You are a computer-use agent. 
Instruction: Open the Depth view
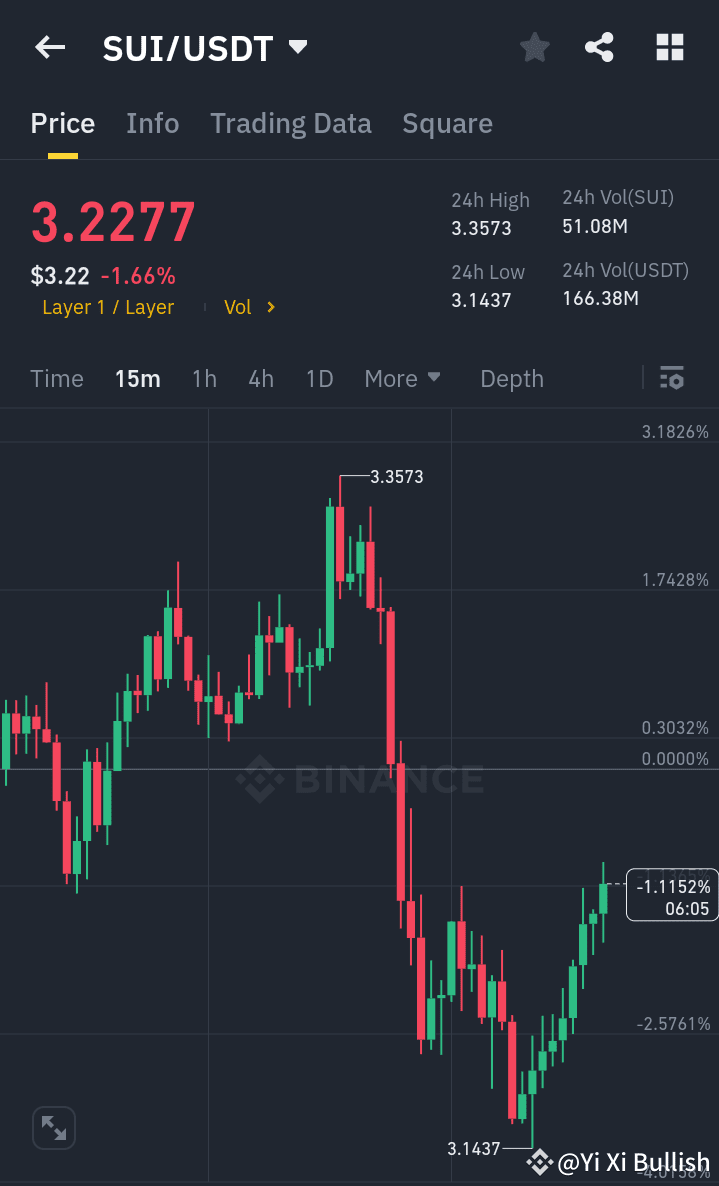[511, 378]
